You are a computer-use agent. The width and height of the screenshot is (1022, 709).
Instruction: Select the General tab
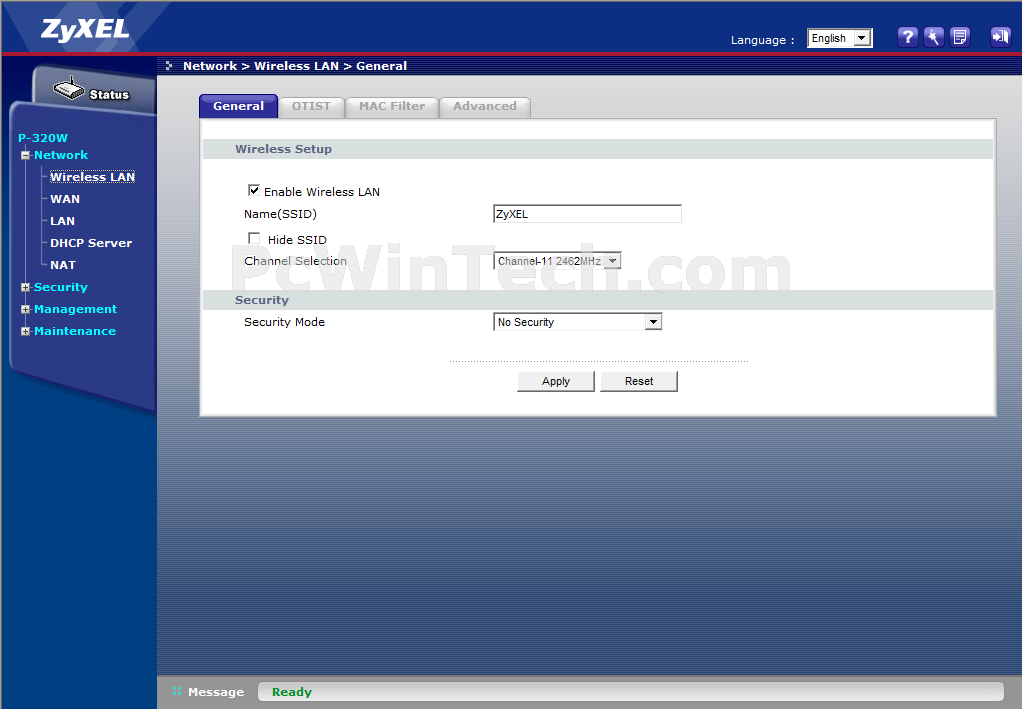pyautogui.click(x=239, y=106)
